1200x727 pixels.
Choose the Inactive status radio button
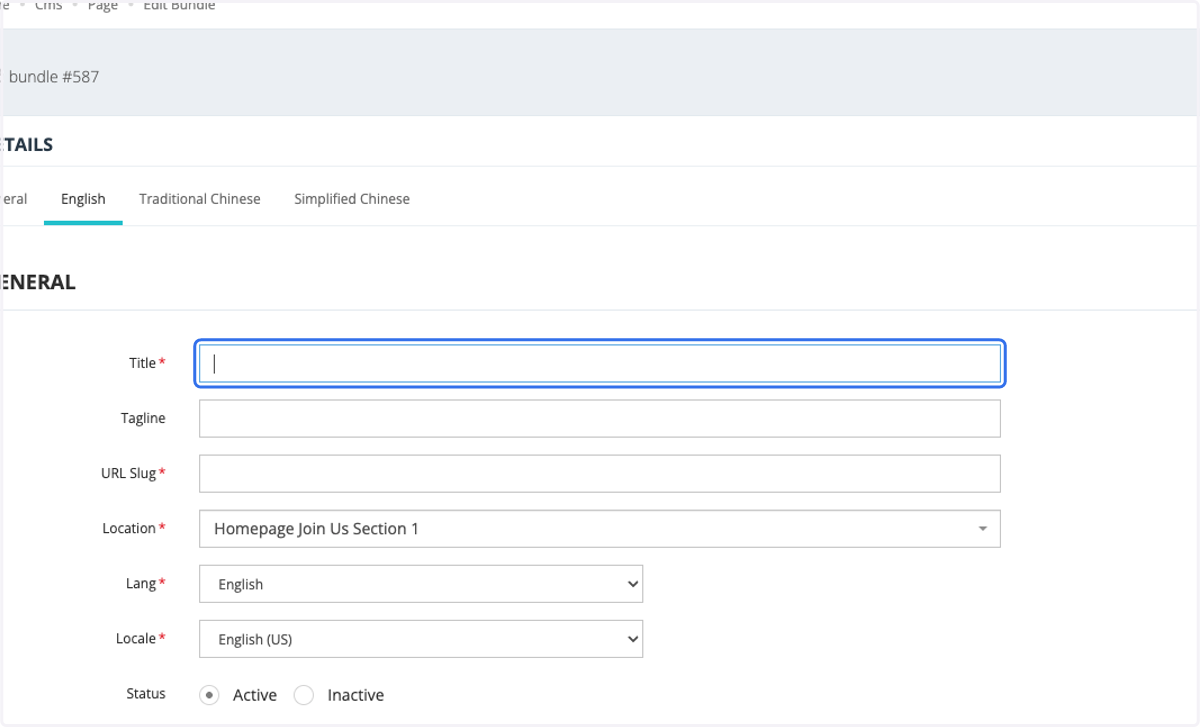[x=304, y=695]
